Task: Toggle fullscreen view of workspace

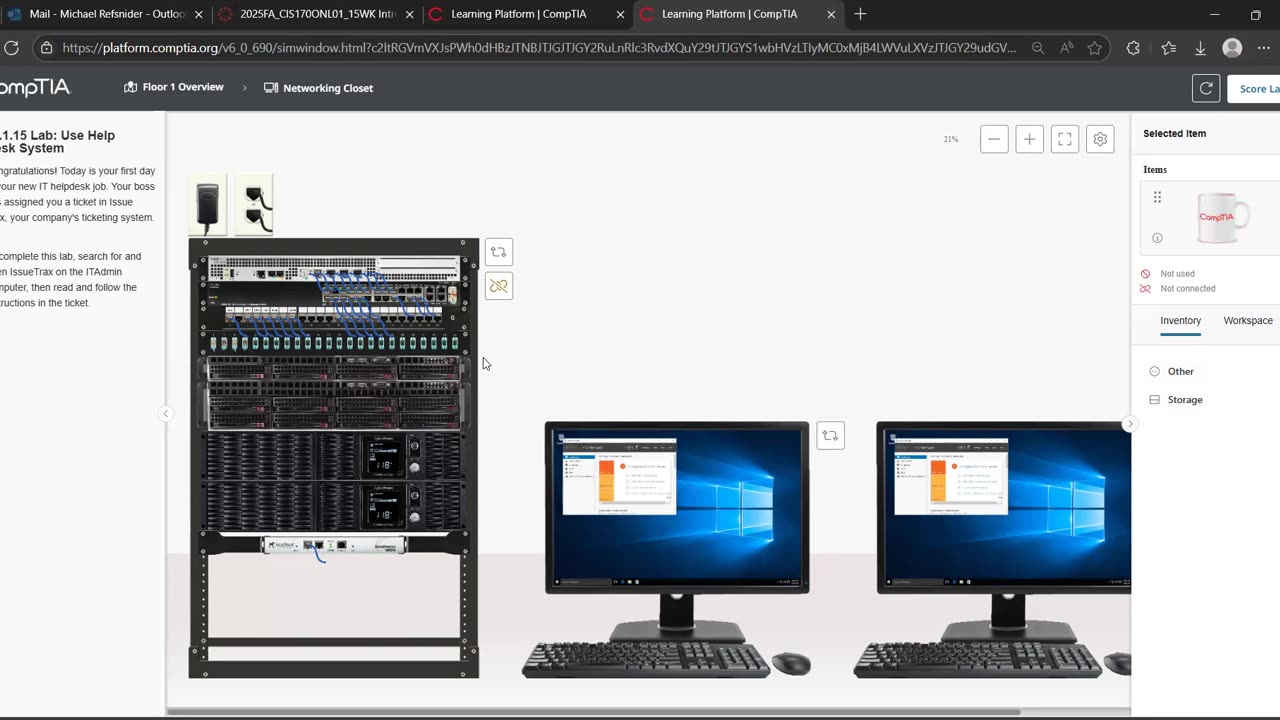Action: click(1065, 139)
